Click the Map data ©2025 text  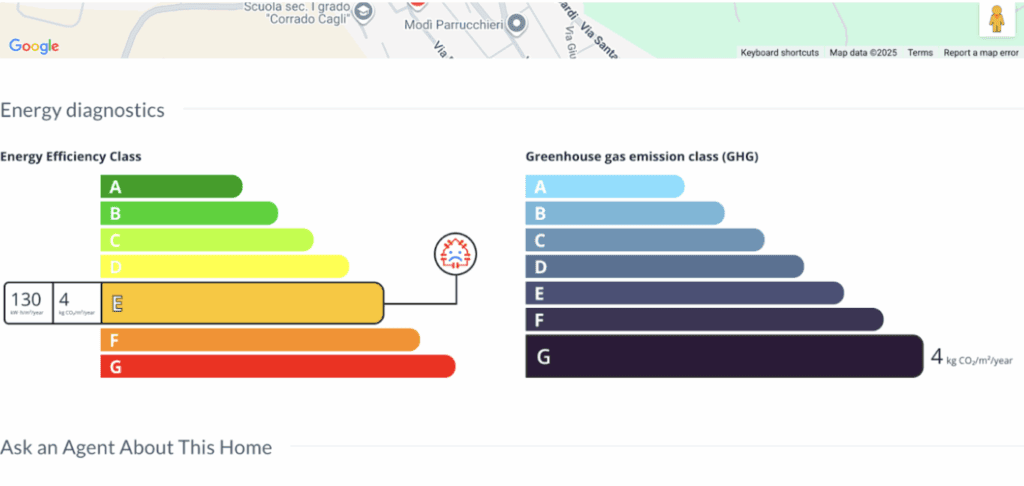[863, 53]
